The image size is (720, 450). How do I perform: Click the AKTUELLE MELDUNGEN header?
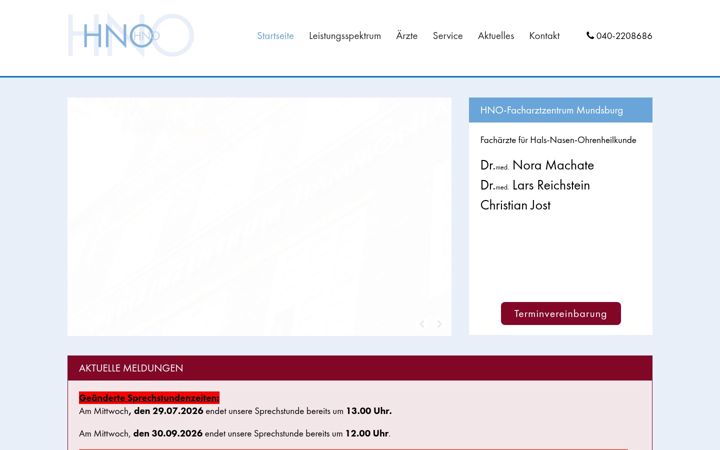pos(360,368)
